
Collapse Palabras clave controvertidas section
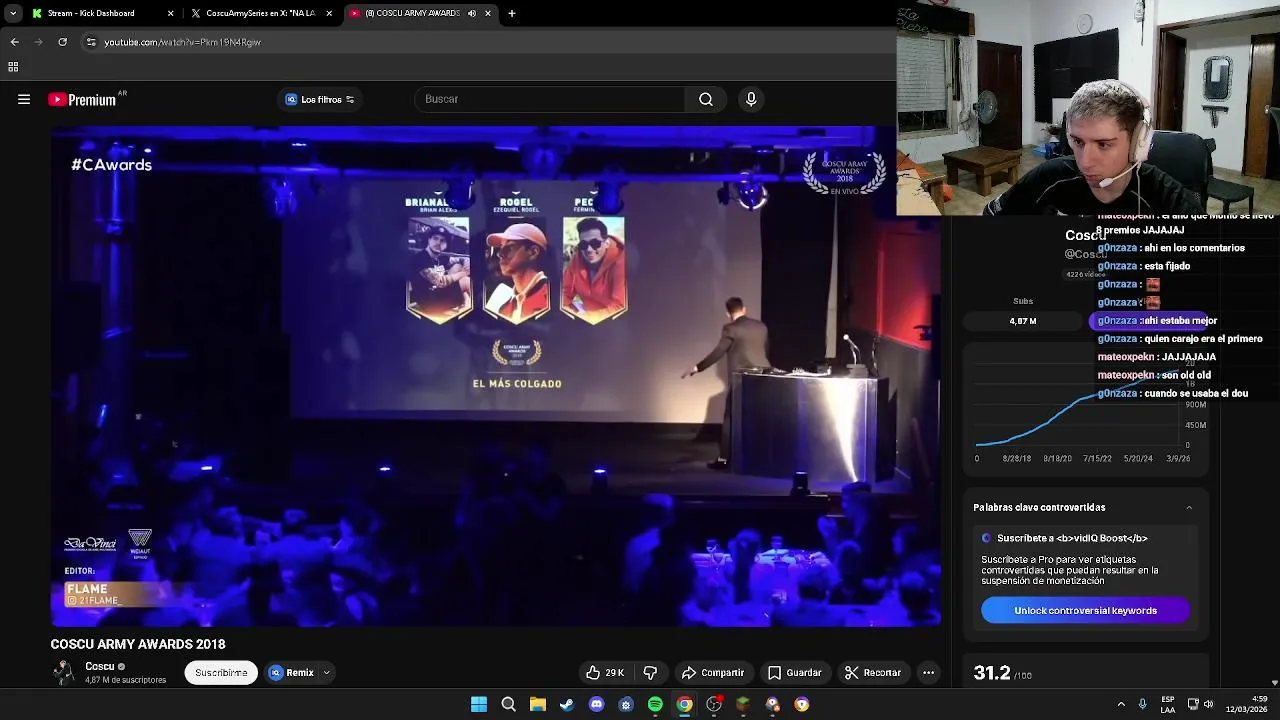pos(1189,508)
